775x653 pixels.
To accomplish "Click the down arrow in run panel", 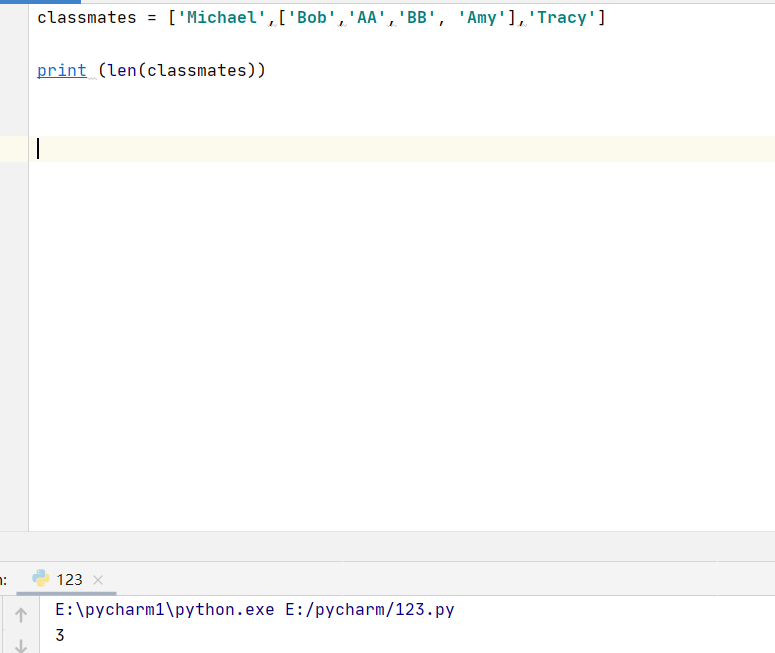I will [21, 646].
